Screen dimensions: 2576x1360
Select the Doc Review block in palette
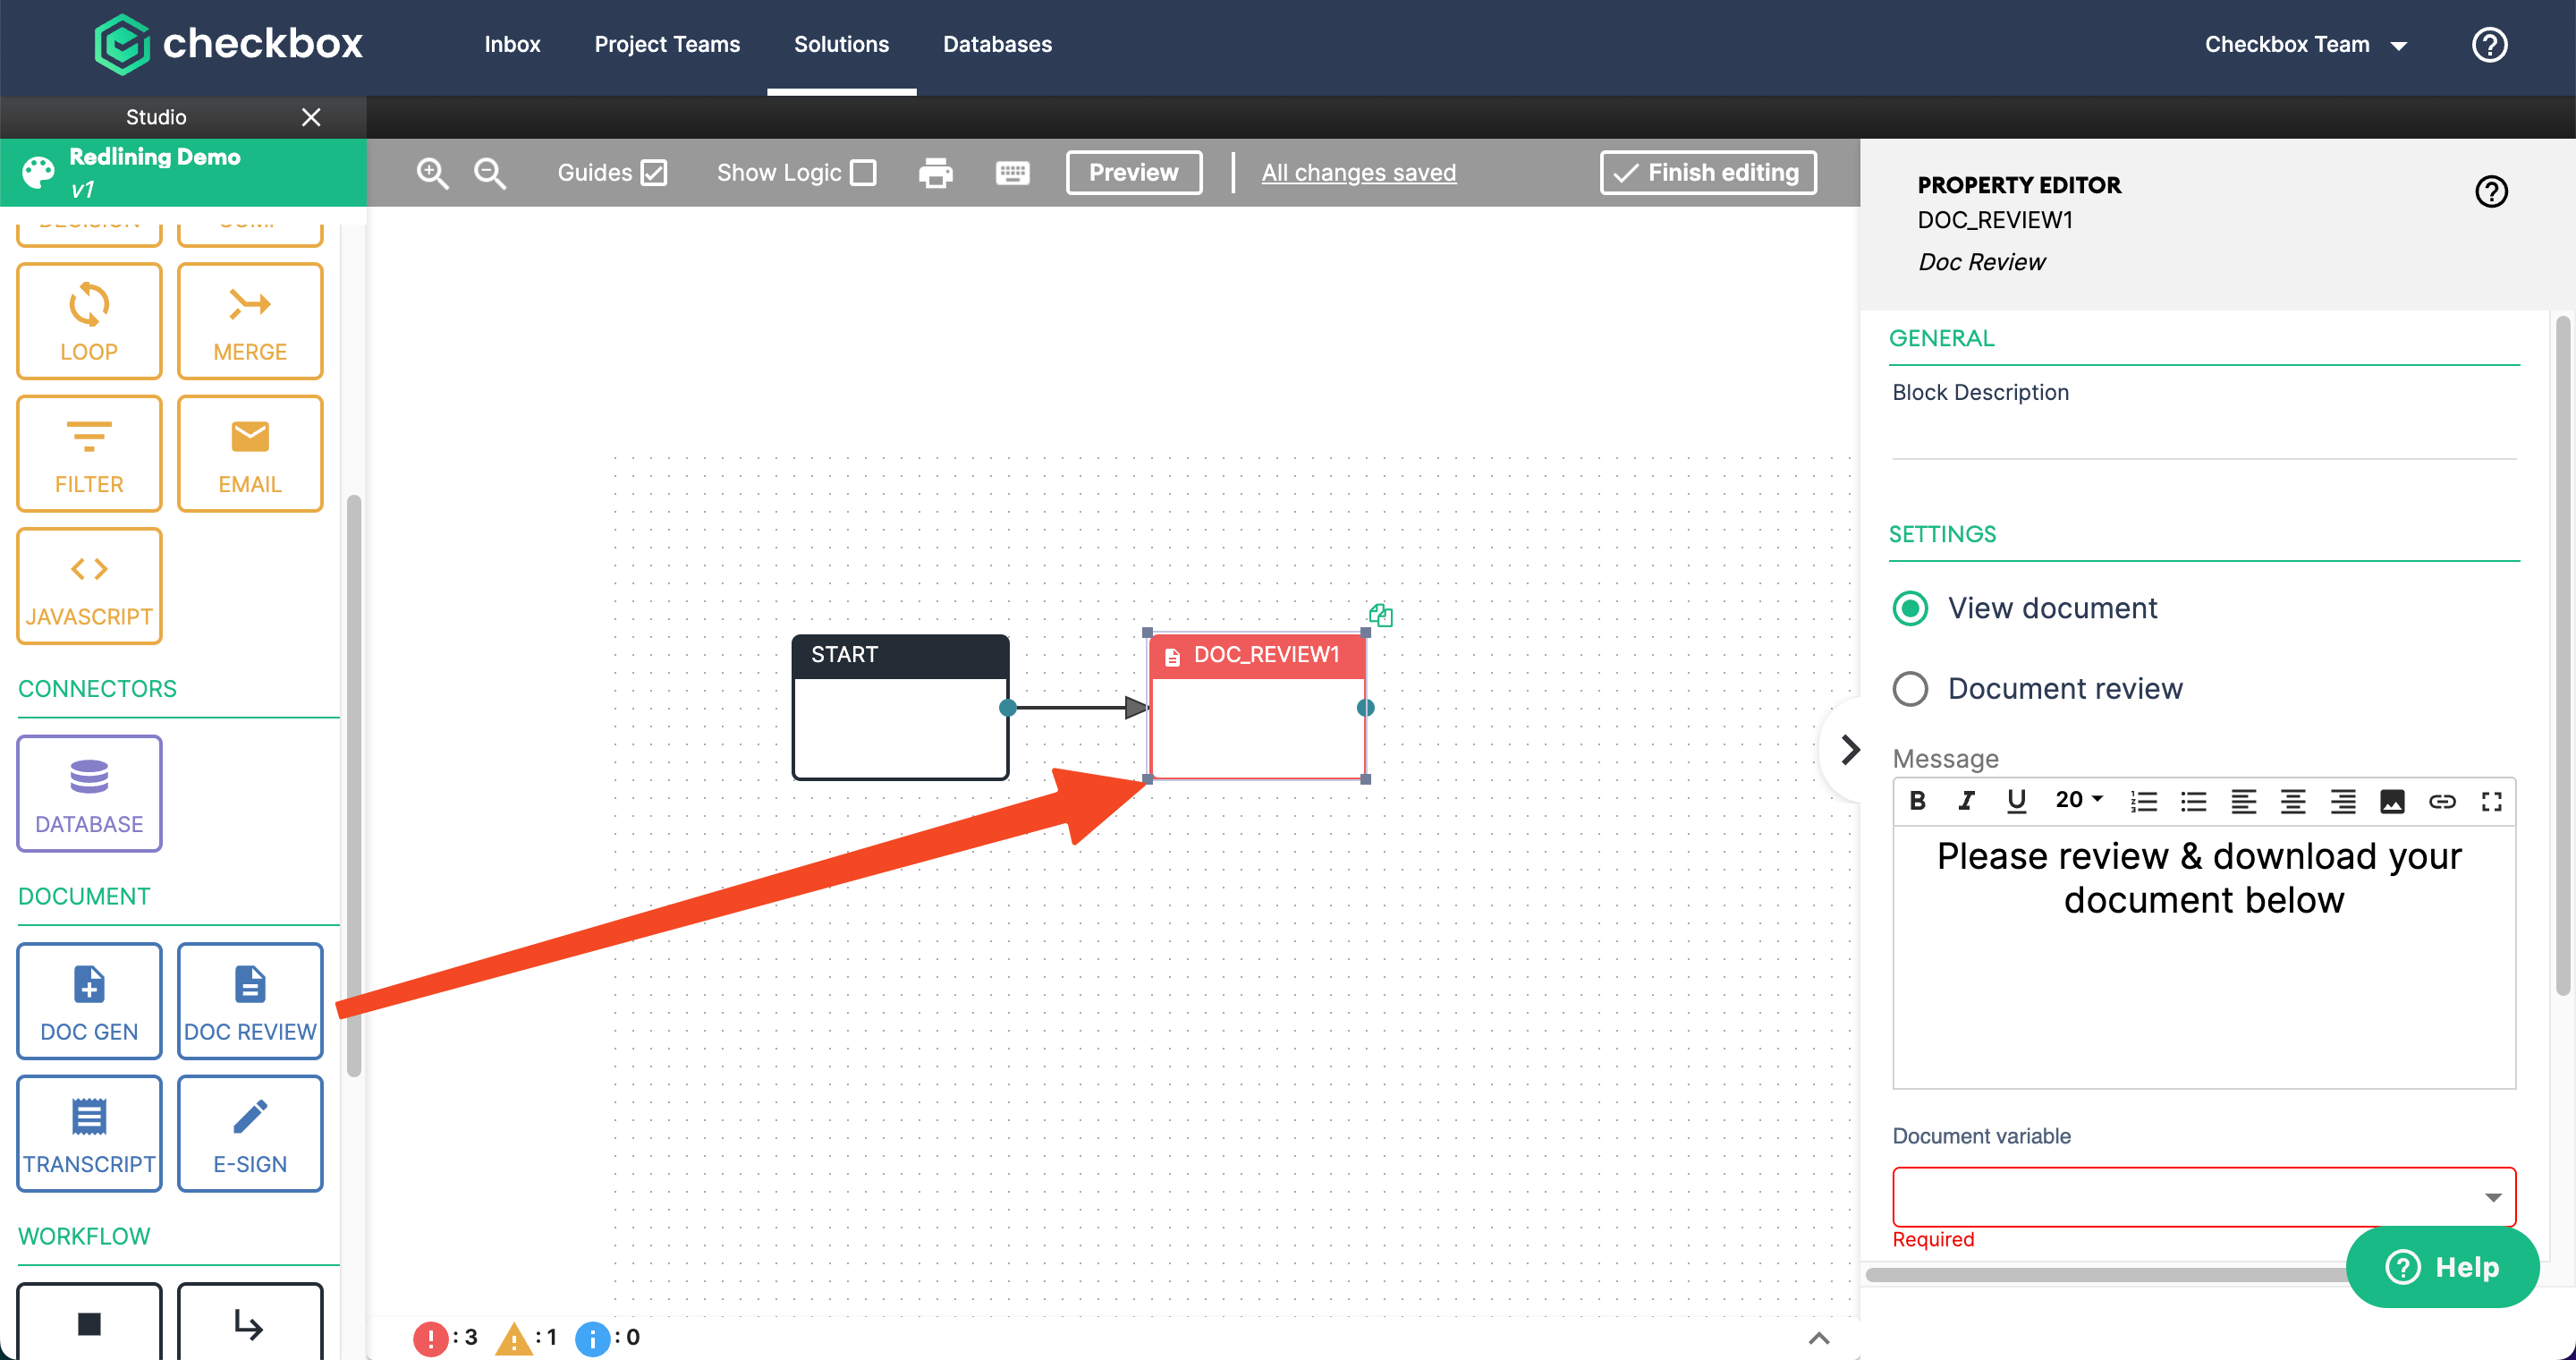tap(250, 1001)
